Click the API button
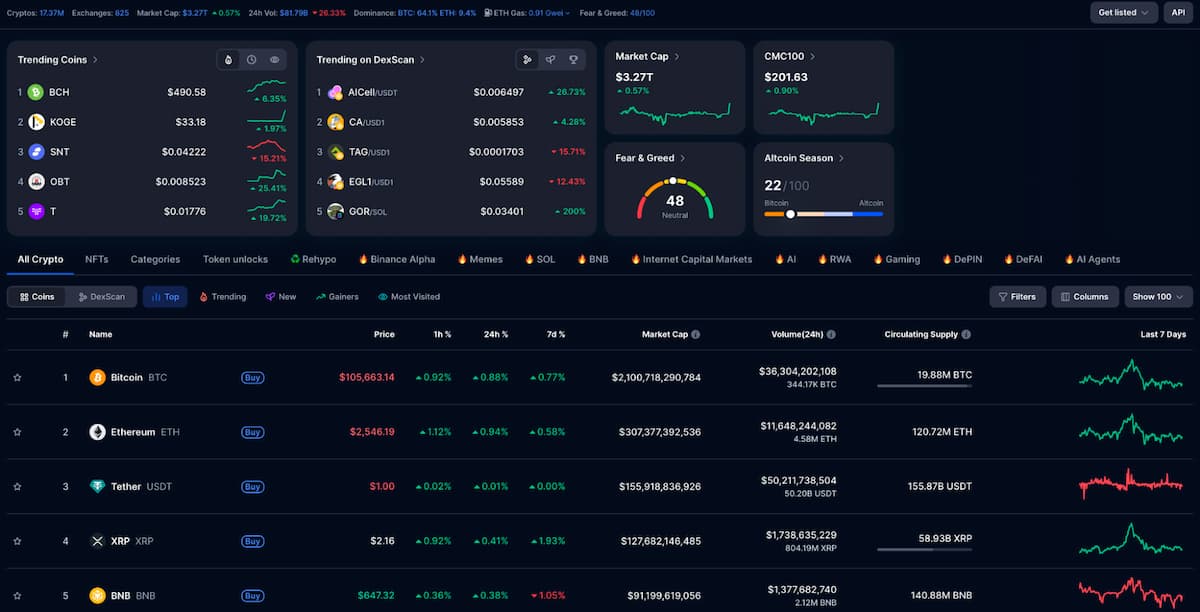 point(1178,13)
